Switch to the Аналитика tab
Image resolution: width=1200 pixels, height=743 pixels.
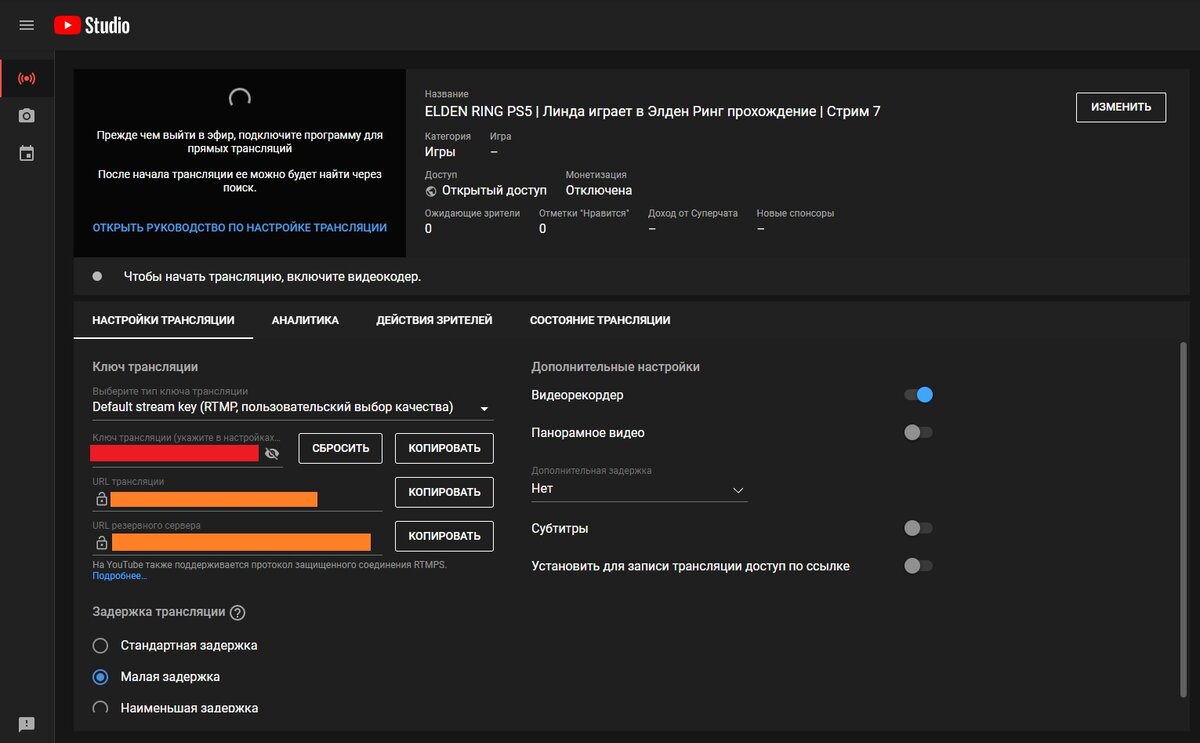click(x=305, y=320)
